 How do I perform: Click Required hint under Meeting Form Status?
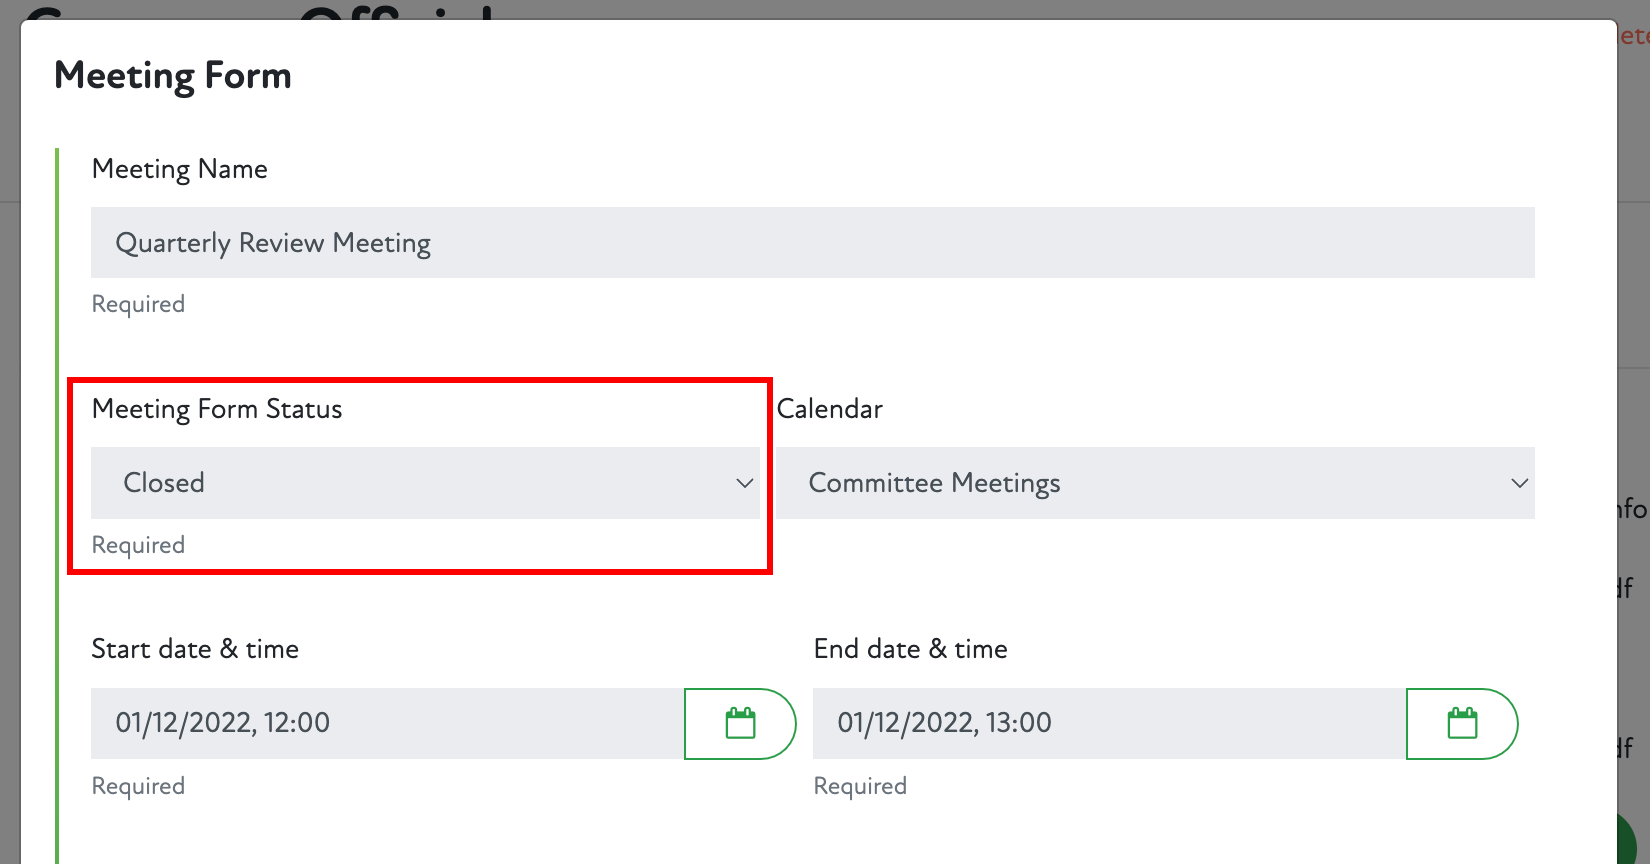tap(138, 545)
